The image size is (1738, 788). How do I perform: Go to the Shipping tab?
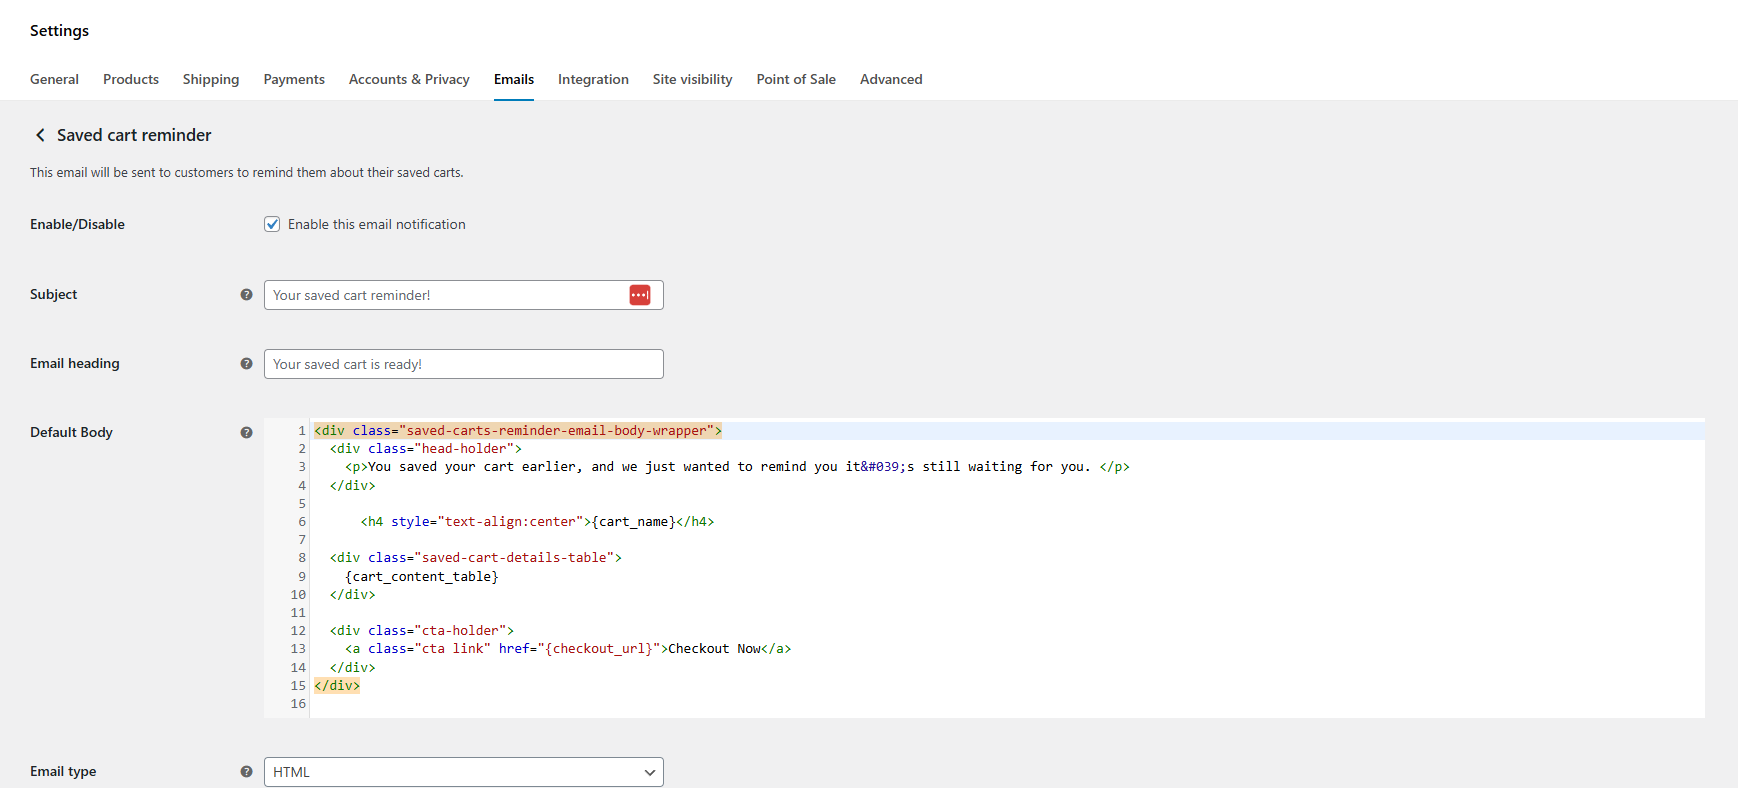211,80
